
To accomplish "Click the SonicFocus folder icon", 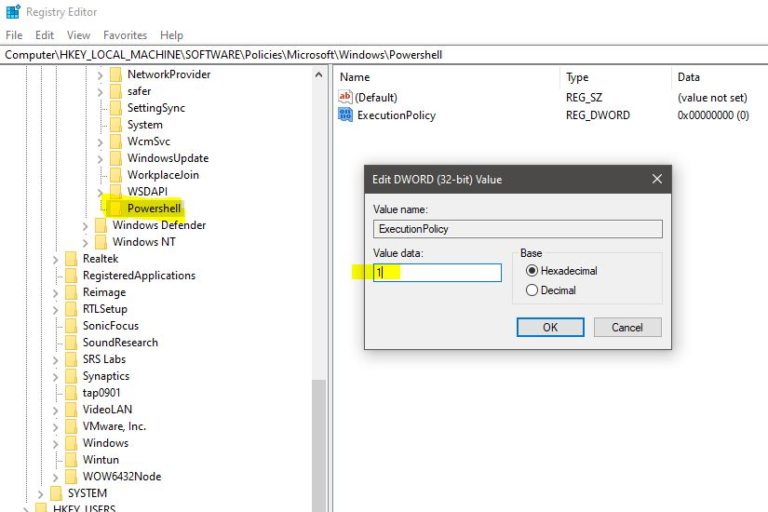I will point(71,326).
